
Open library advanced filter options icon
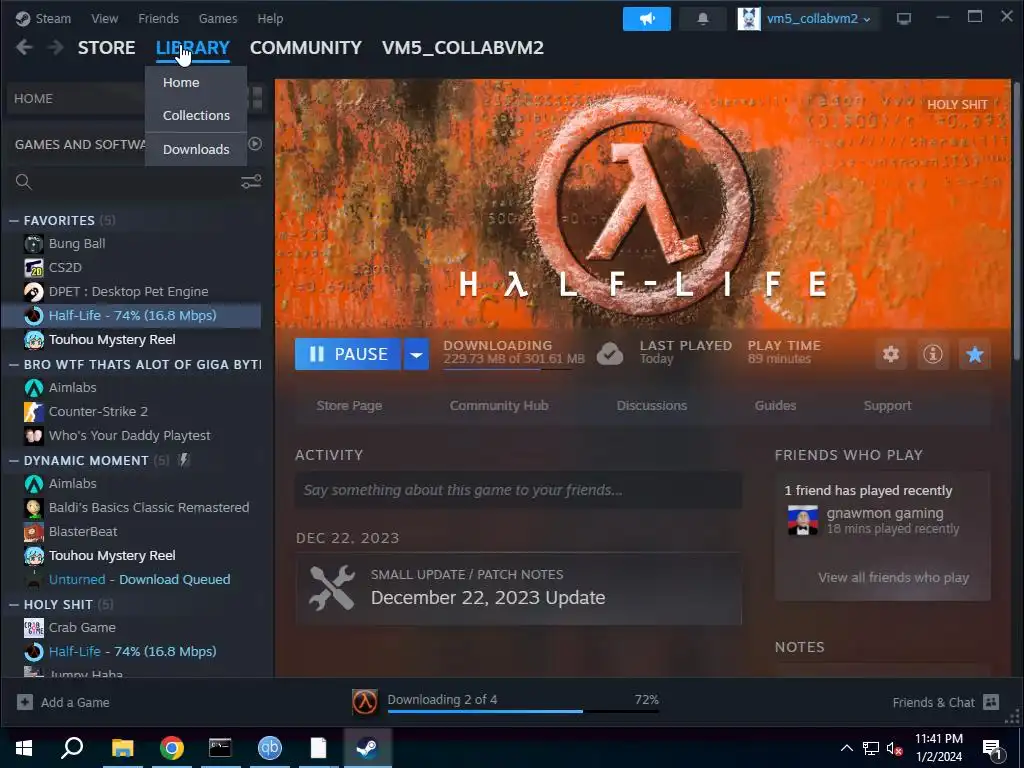(251, 182)
